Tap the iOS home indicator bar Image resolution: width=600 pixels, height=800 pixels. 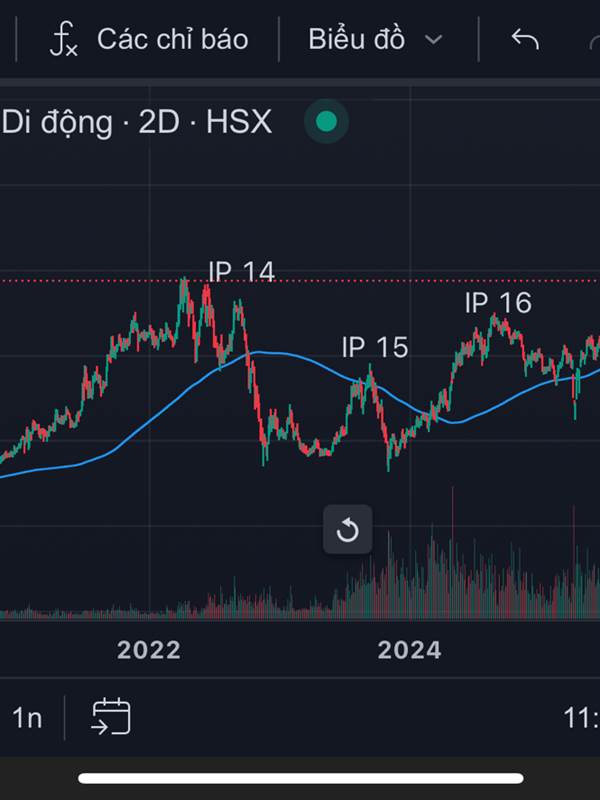click(301, 778)
